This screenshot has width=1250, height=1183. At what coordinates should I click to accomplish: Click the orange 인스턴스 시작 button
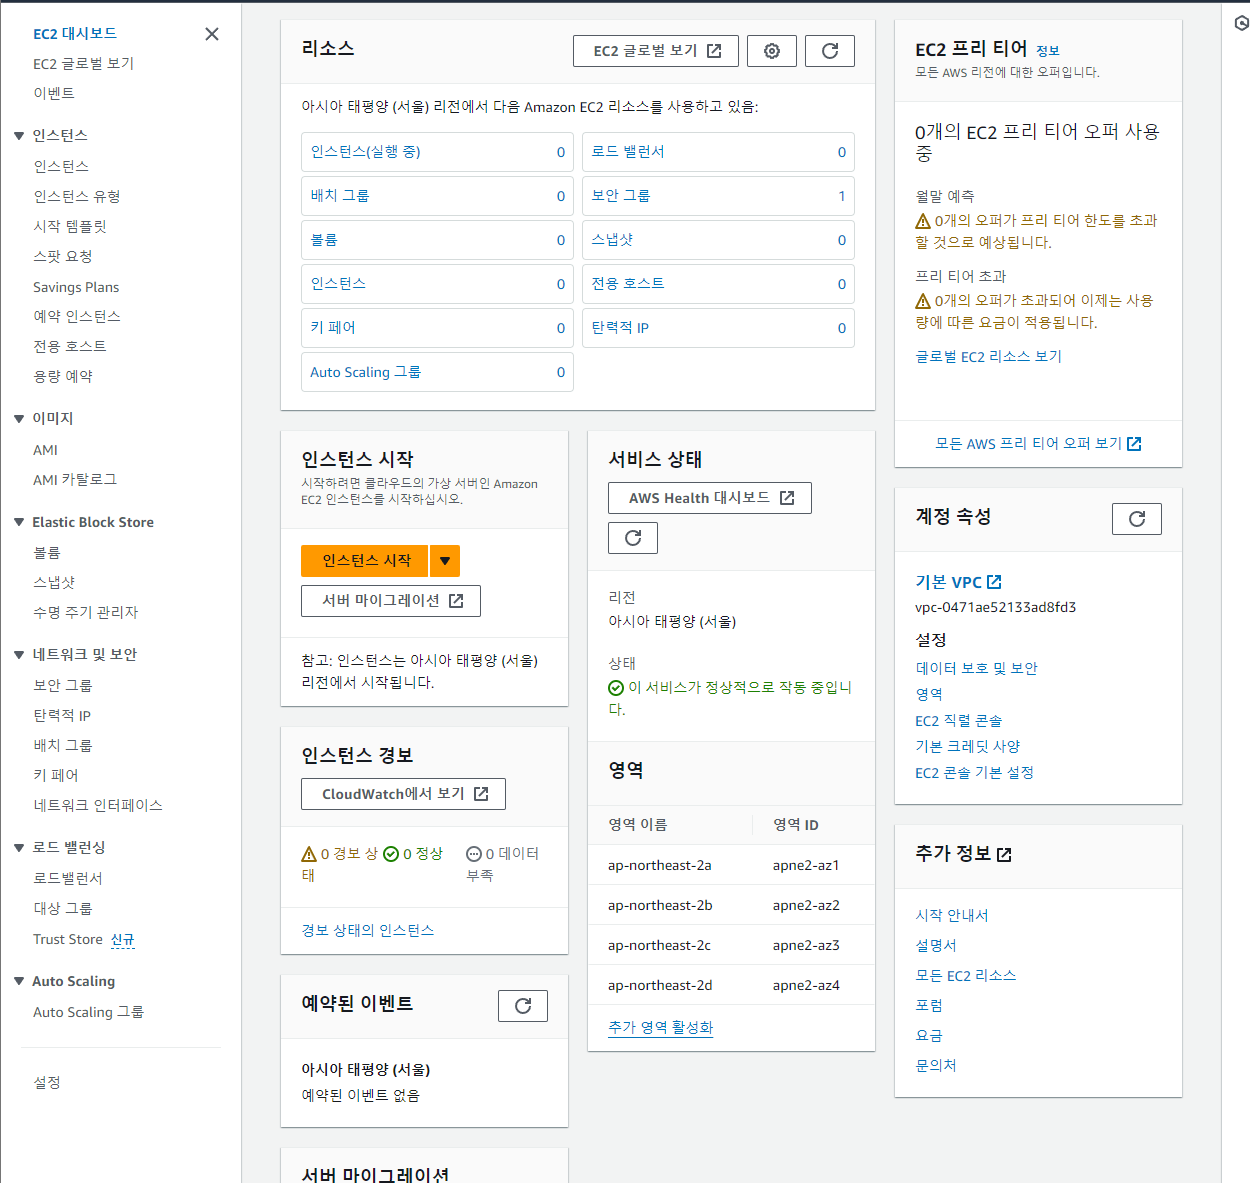pos(365,561)
